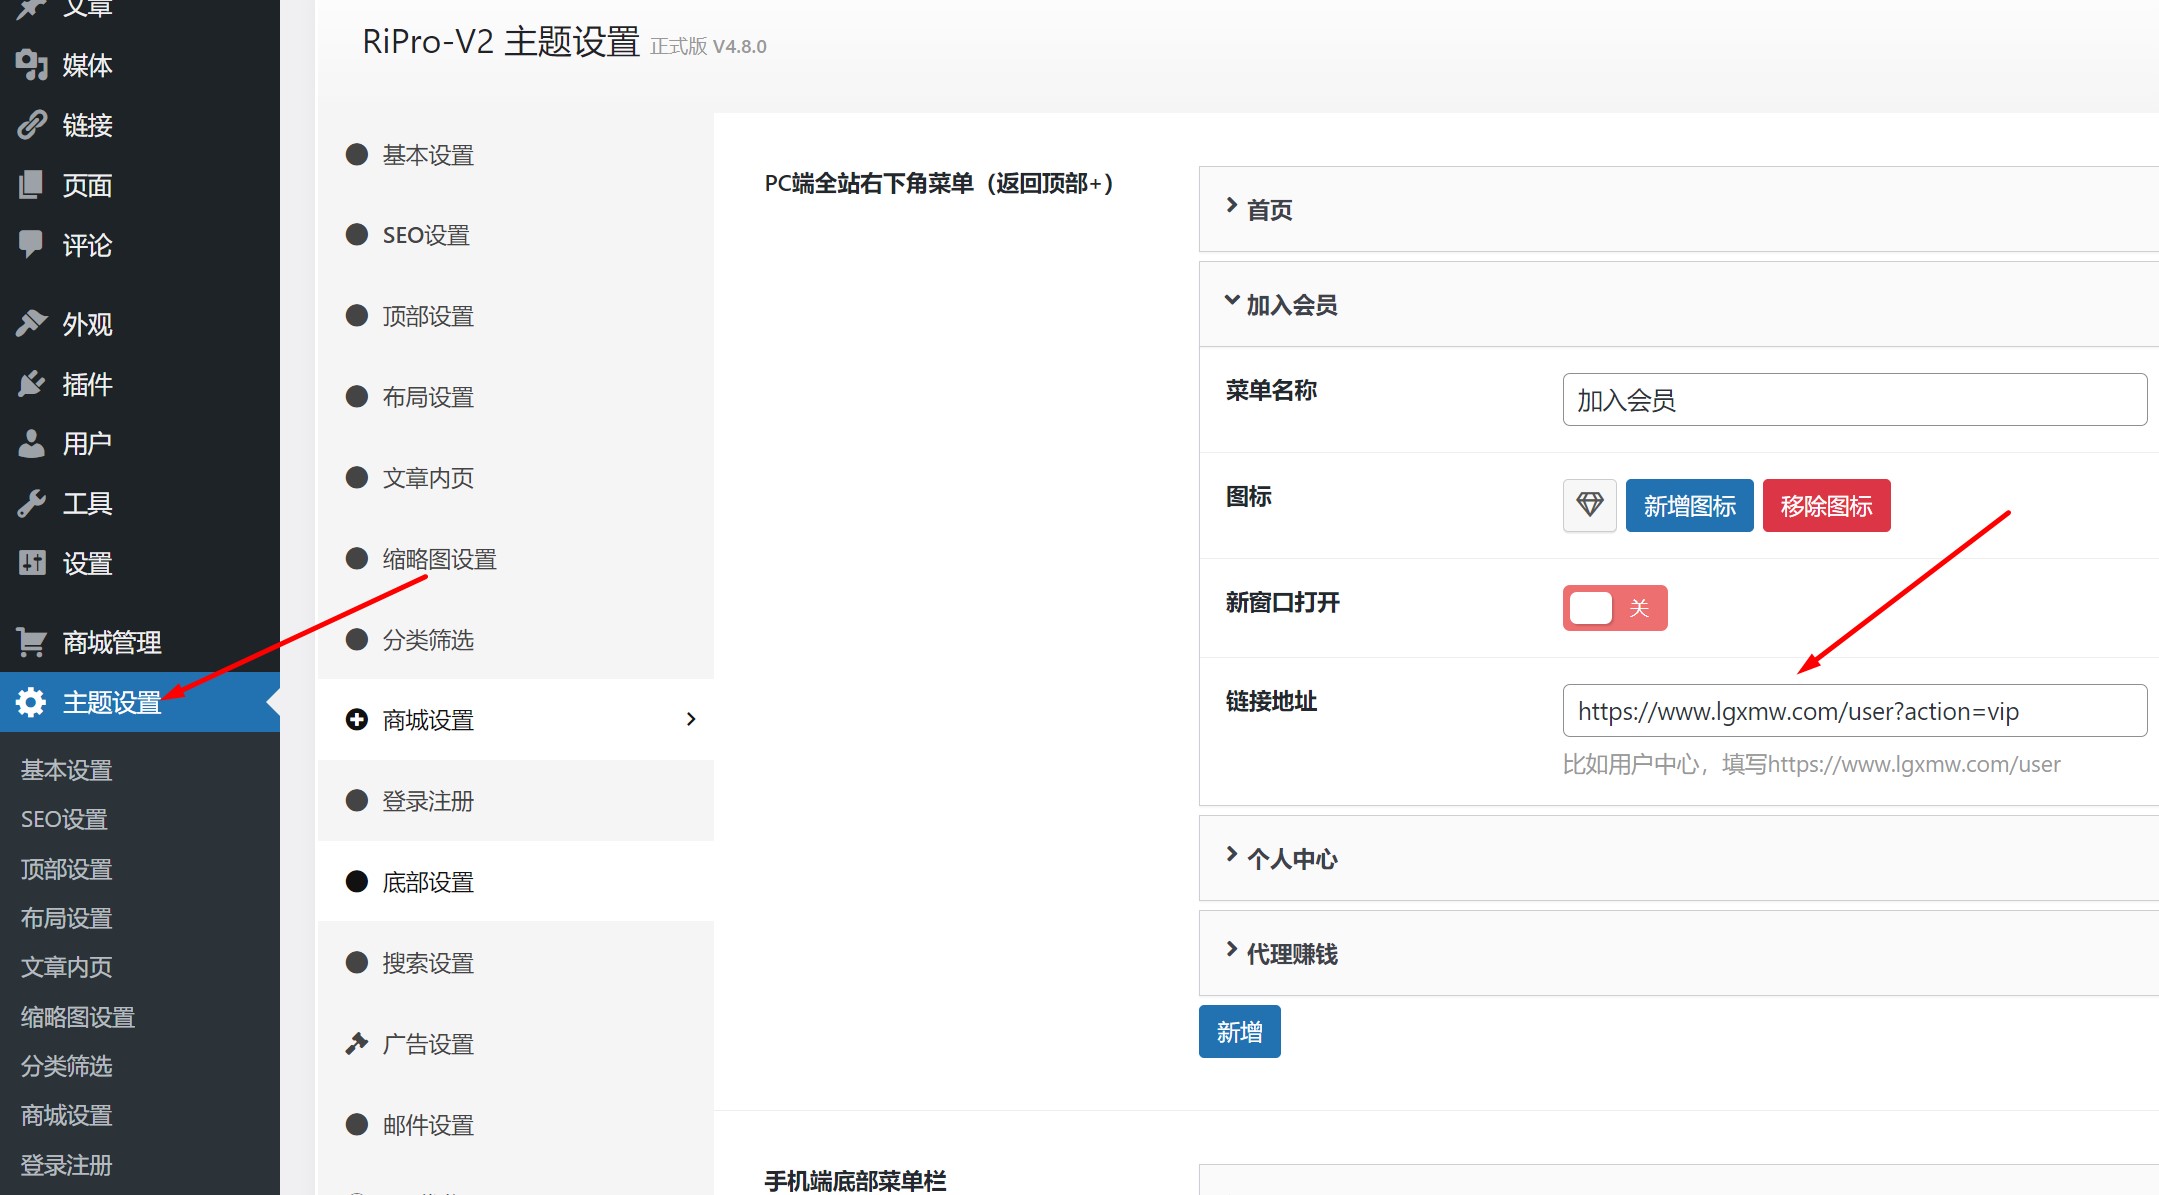Viewport: 2159px width, 1195px height.
Task: Open Users (用户) person icon
Action: pos(32,443)
